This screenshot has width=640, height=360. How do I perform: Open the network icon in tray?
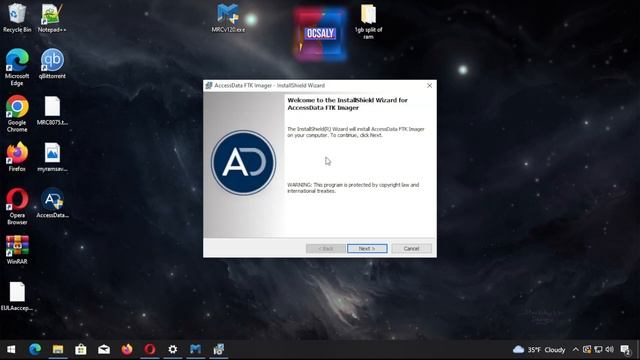(x=598, y=349)
